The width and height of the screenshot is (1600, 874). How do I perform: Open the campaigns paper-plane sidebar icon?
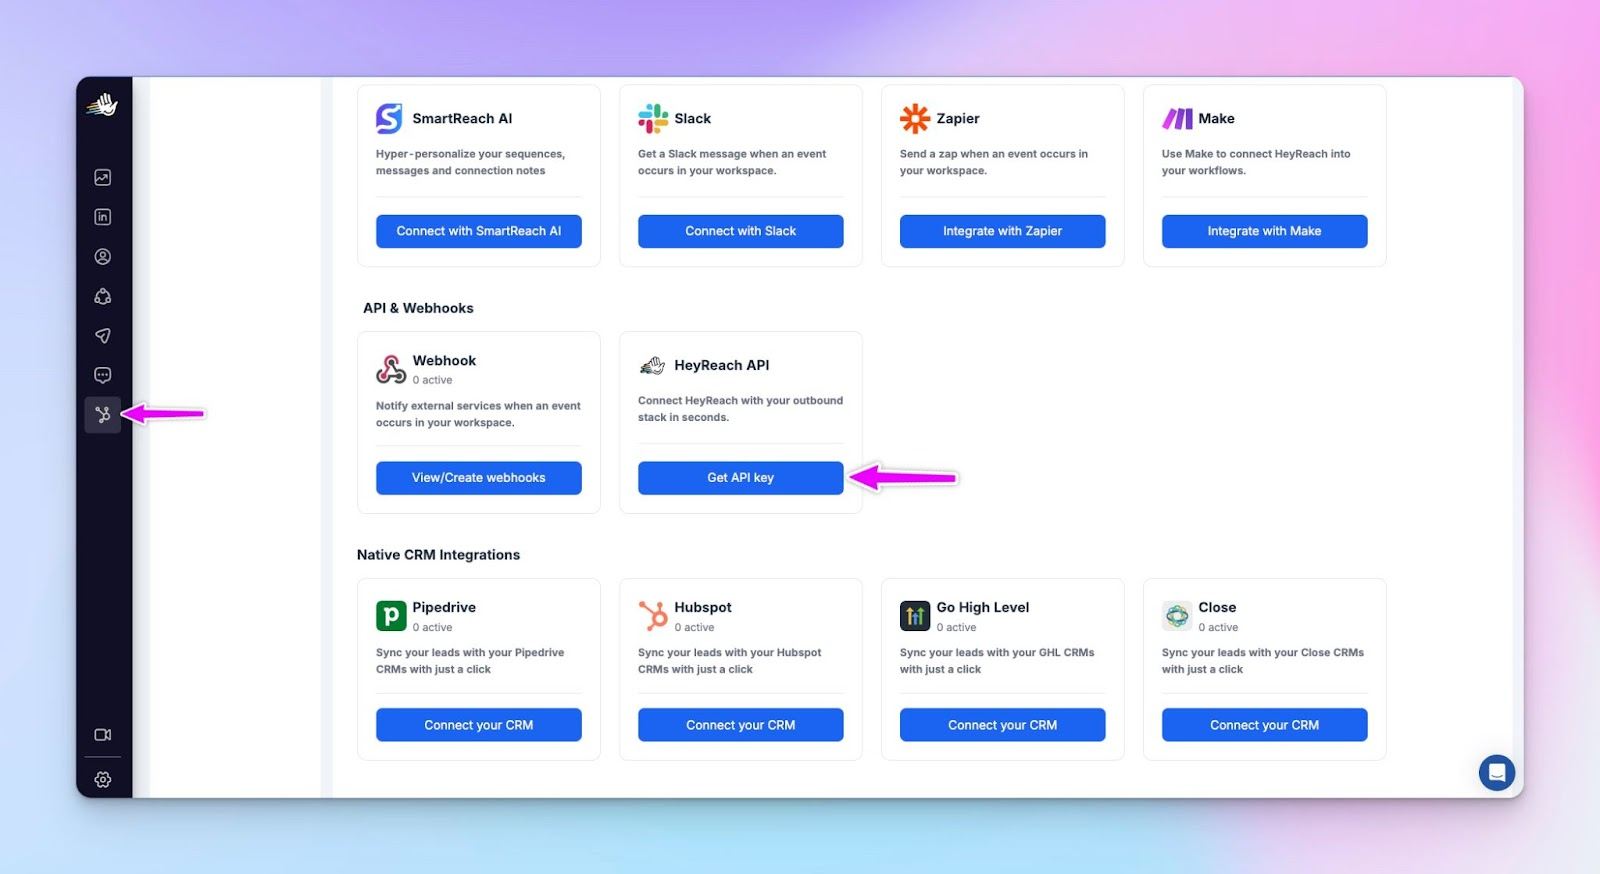(x=102, y=336)
